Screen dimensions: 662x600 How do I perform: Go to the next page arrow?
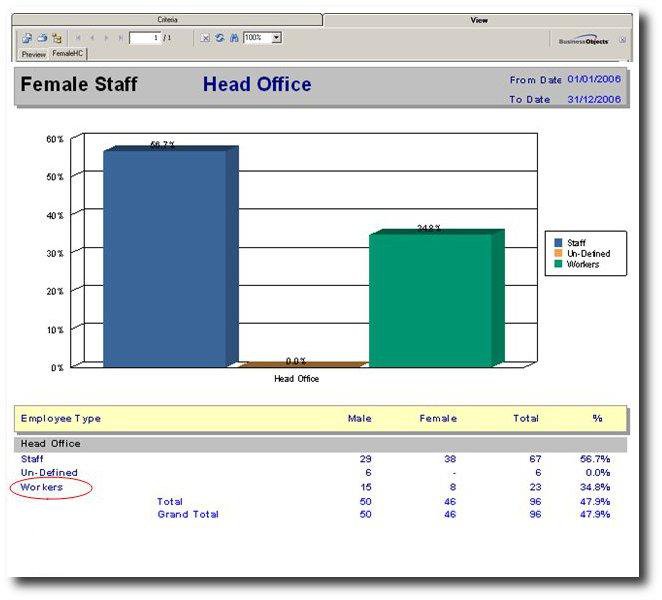pos(106,38)
